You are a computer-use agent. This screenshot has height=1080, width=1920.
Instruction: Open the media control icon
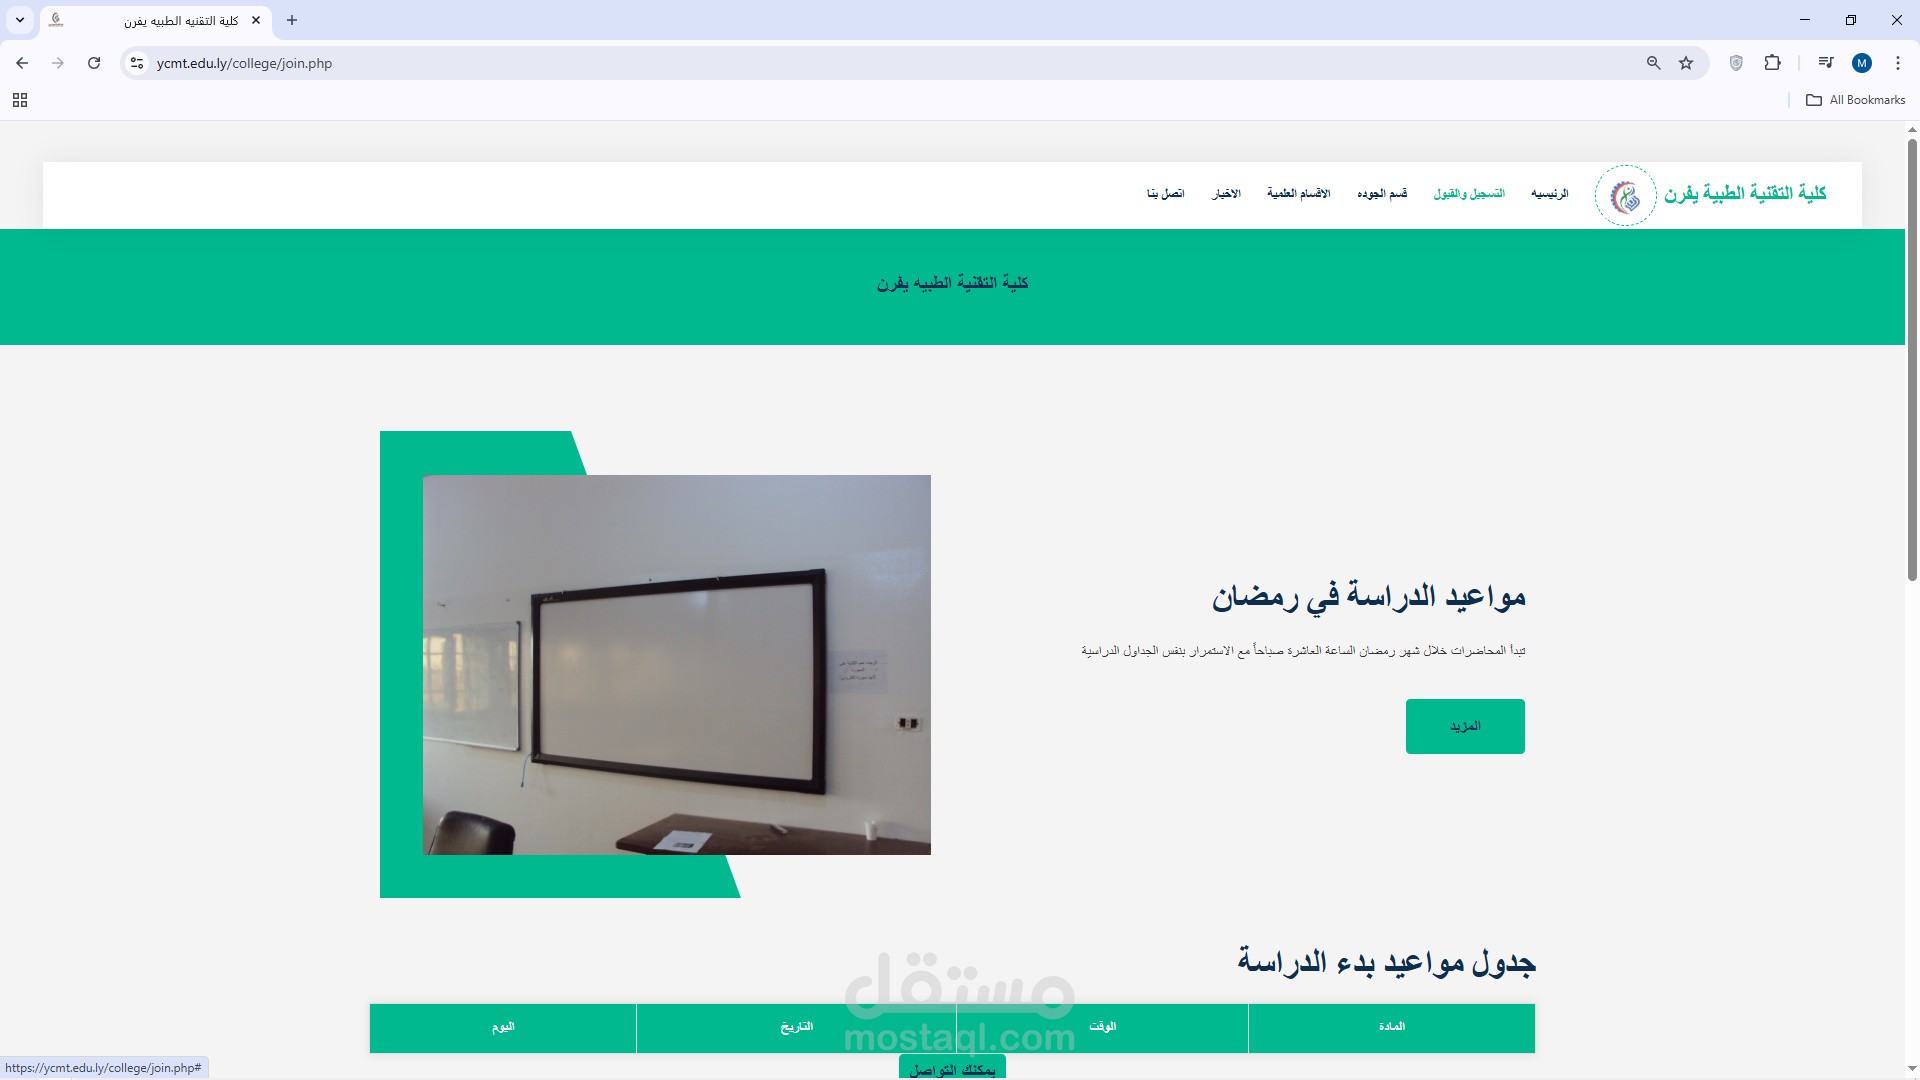coord(1825,63)
